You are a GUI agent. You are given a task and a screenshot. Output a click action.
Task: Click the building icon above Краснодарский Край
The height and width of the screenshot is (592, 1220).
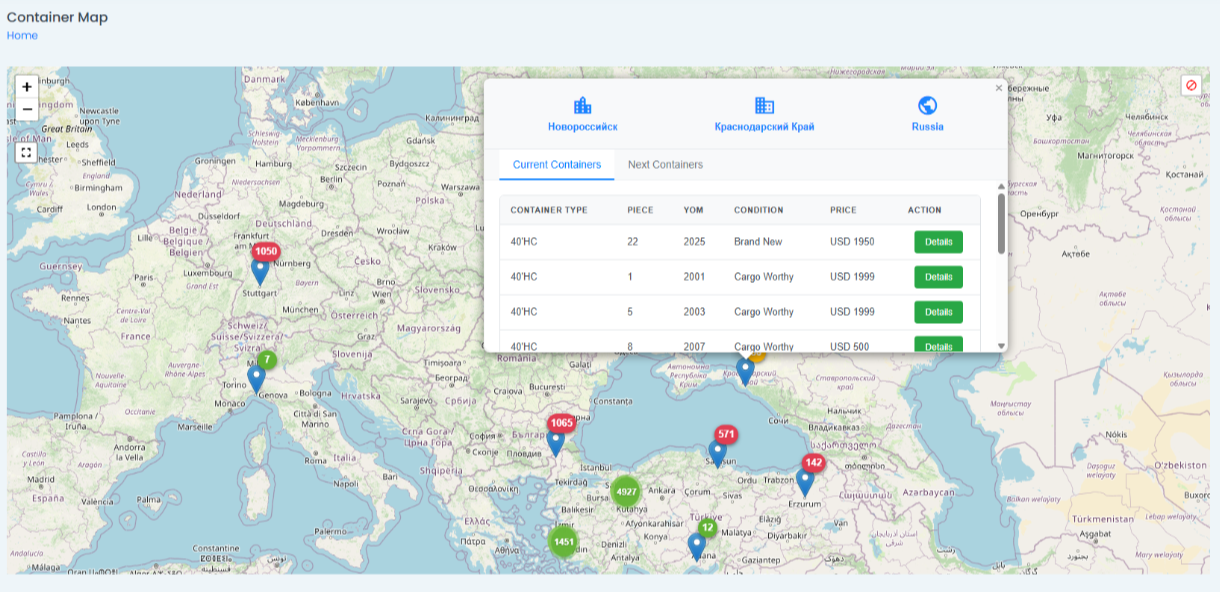coord(765,103)
